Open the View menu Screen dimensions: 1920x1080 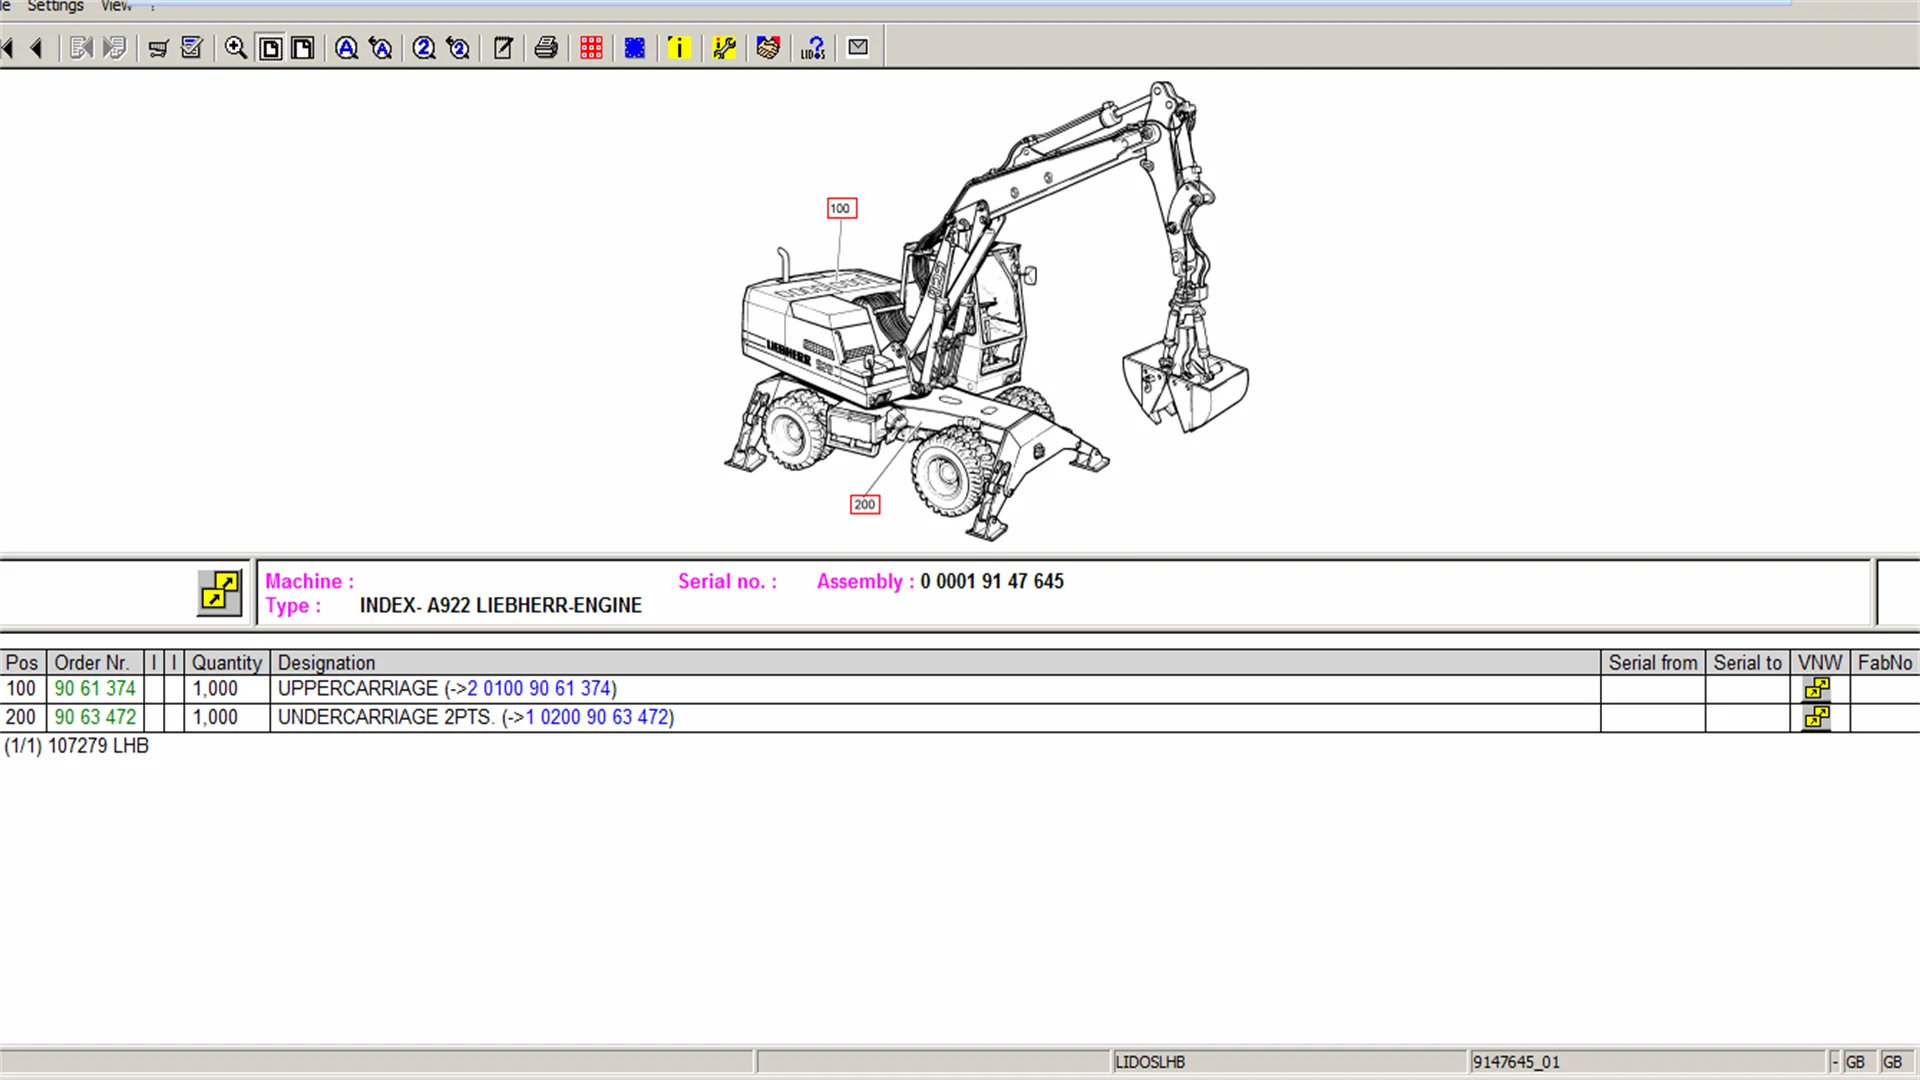116,6
